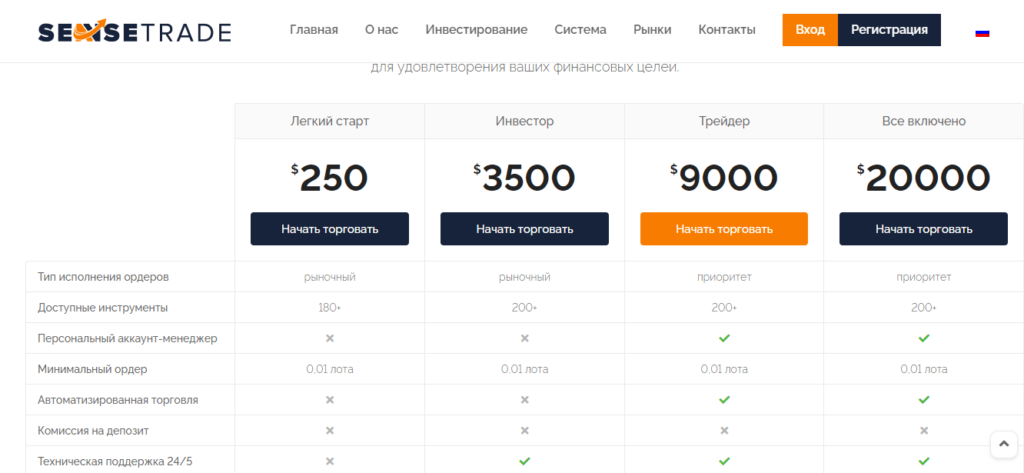Open the Инвестирование menu

pyautogui.click(x=476, y=29)
